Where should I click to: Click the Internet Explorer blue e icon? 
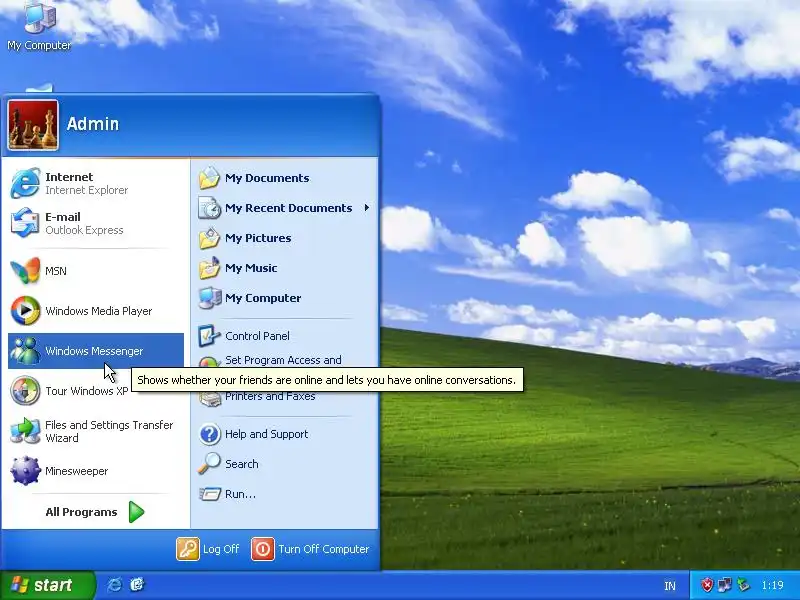25,183
